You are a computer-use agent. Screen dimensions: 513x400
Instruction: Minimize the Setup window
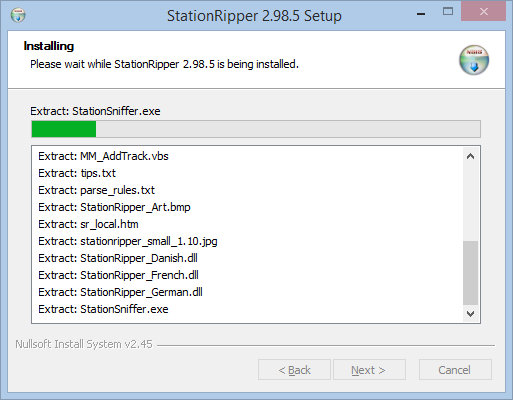(x=421, y=14)
